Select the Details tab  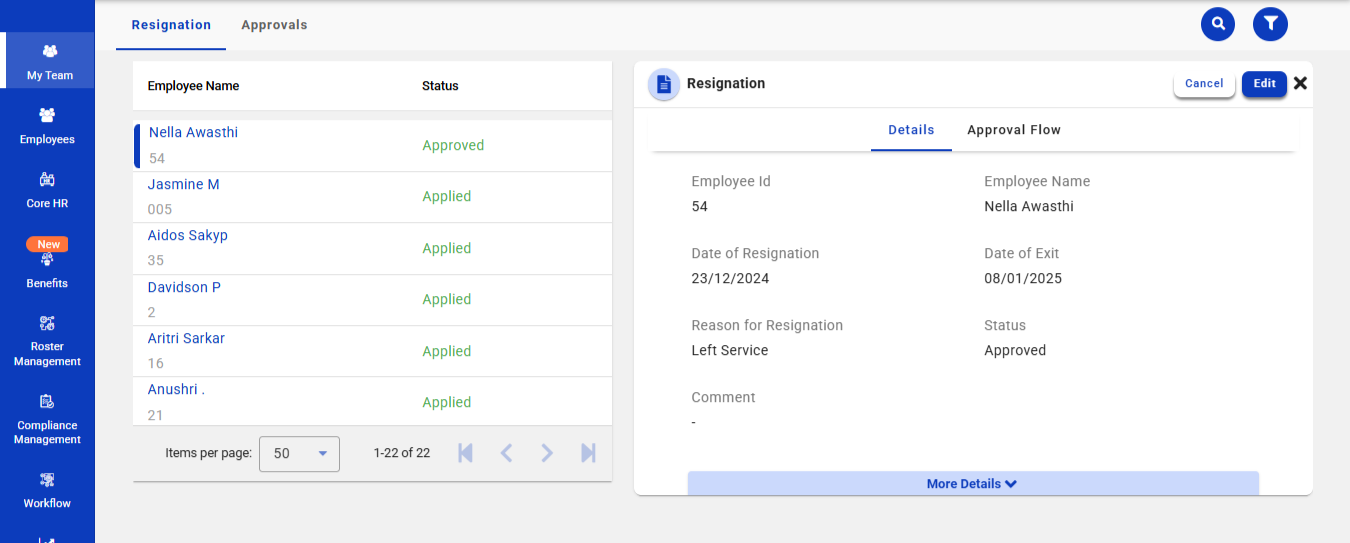pyautogui.click(x=910, y=130)
